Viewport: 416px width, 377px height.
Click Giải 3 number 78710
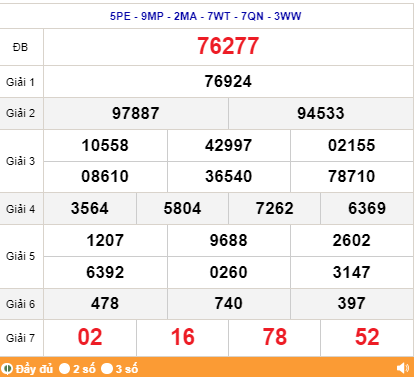[x=352, y=176]
